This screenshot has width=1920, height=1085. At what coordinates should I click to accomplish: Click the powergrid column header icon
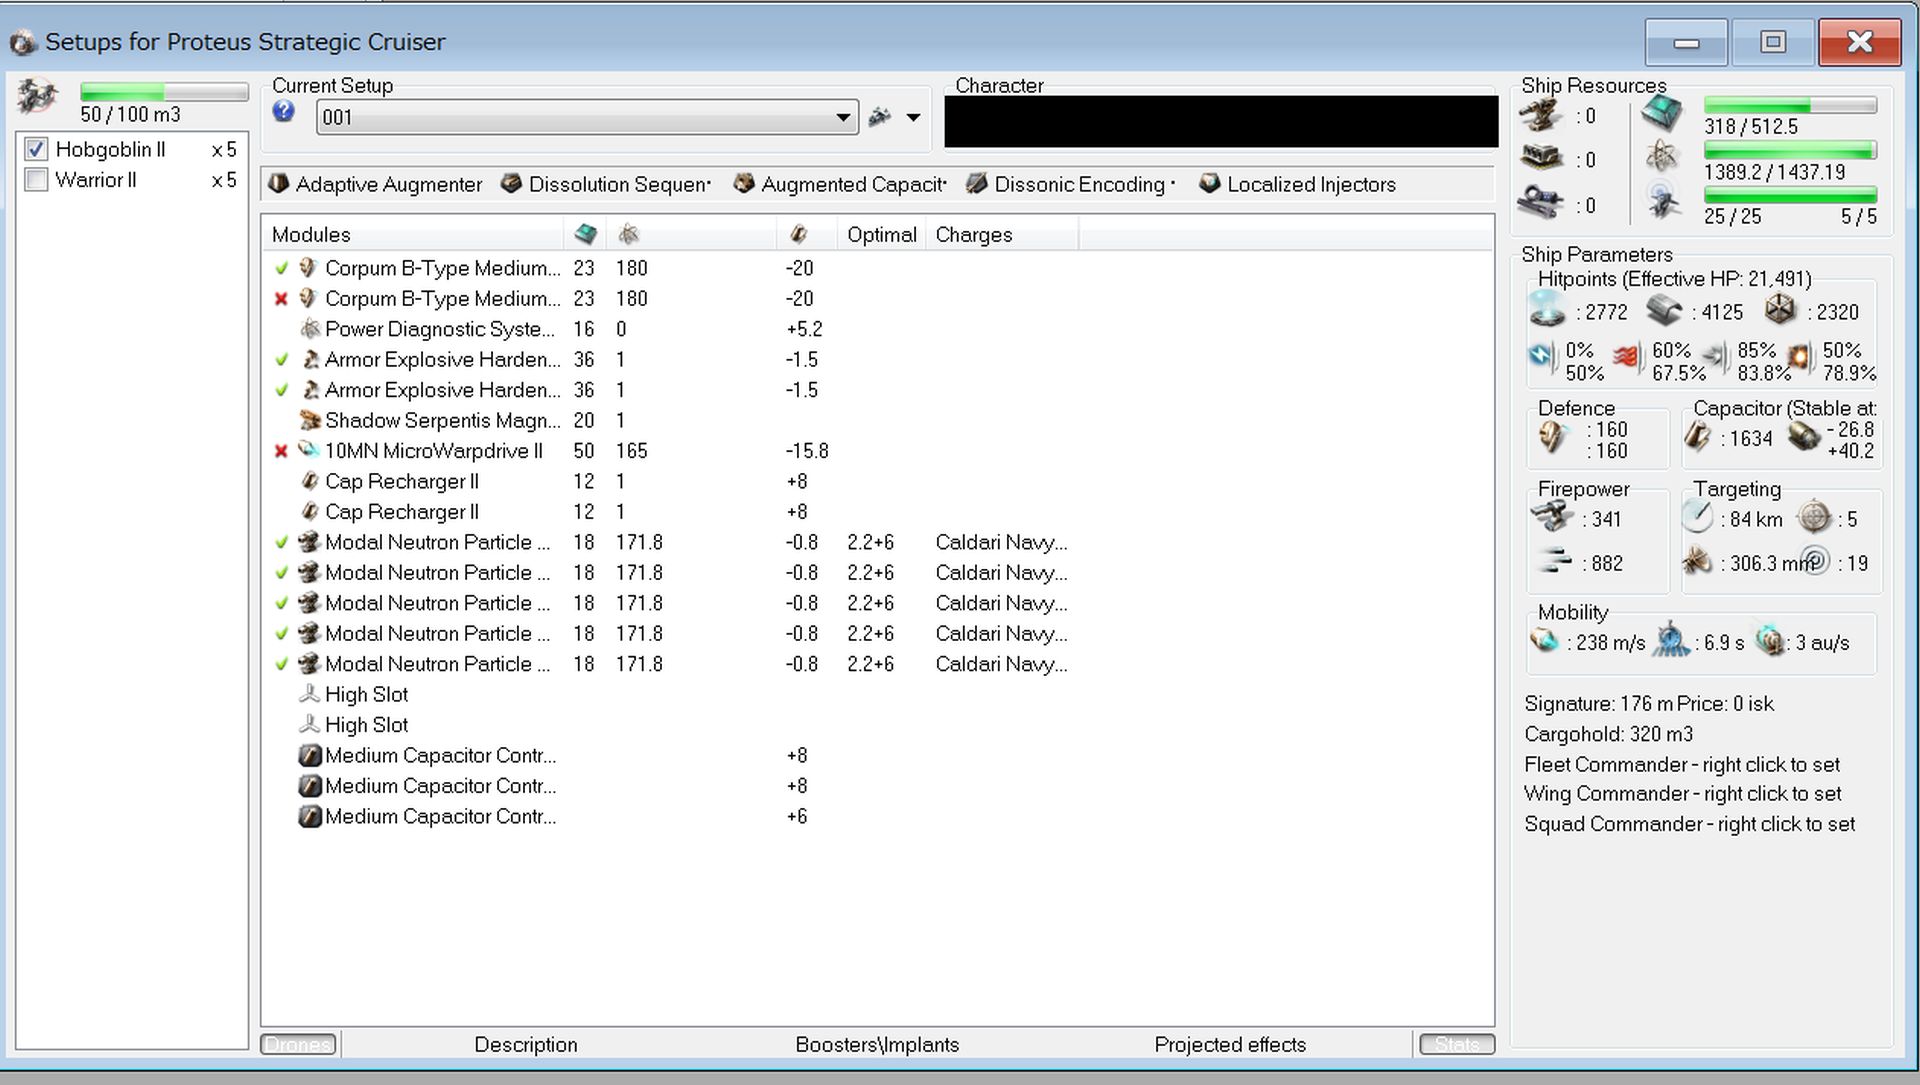click(628, 235)
